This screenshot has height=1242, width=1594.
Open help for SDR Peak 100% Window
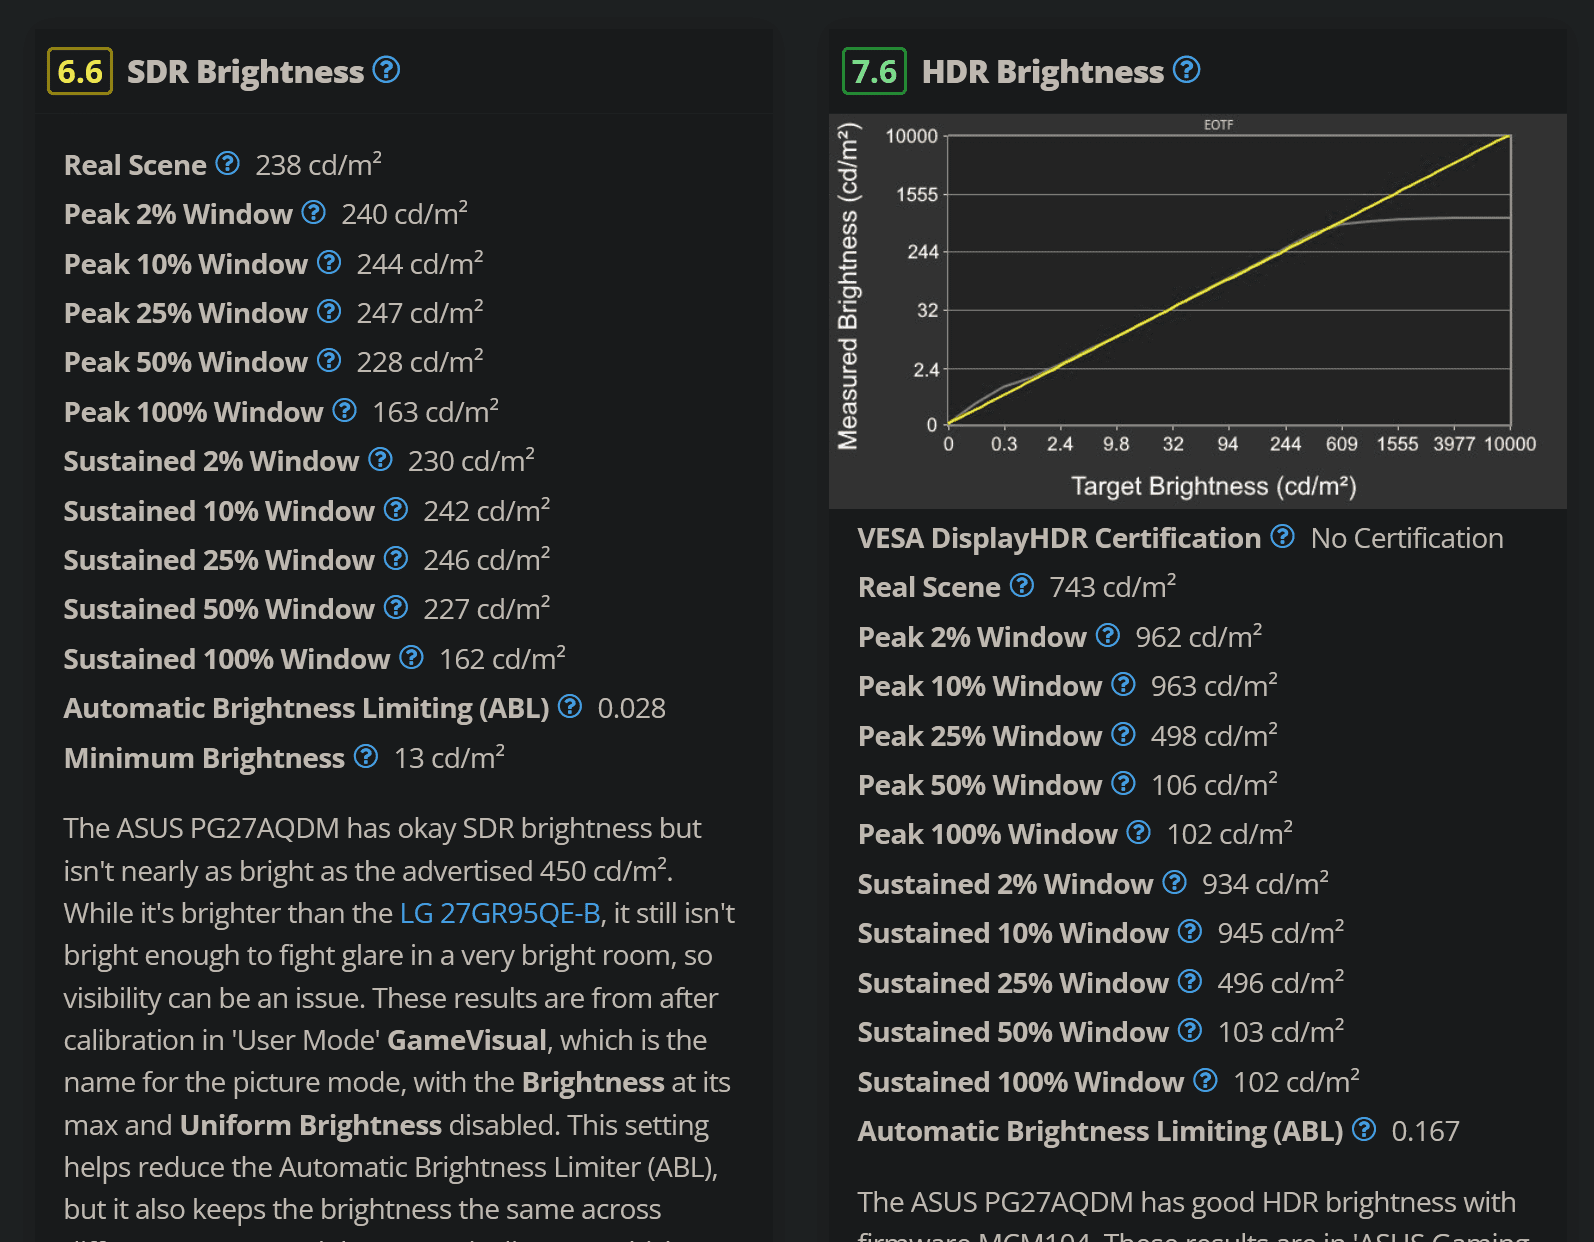coord(345,410)
